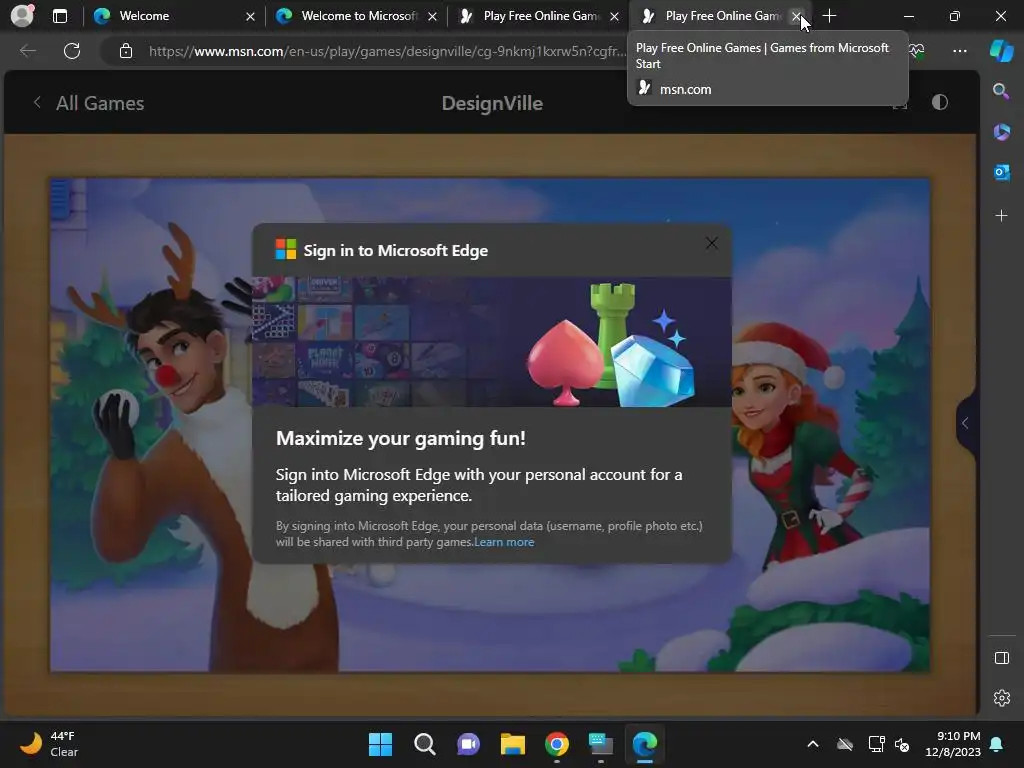Open taskbar Search
This screenshot has width=1024, height=768.
pos(424,744)
